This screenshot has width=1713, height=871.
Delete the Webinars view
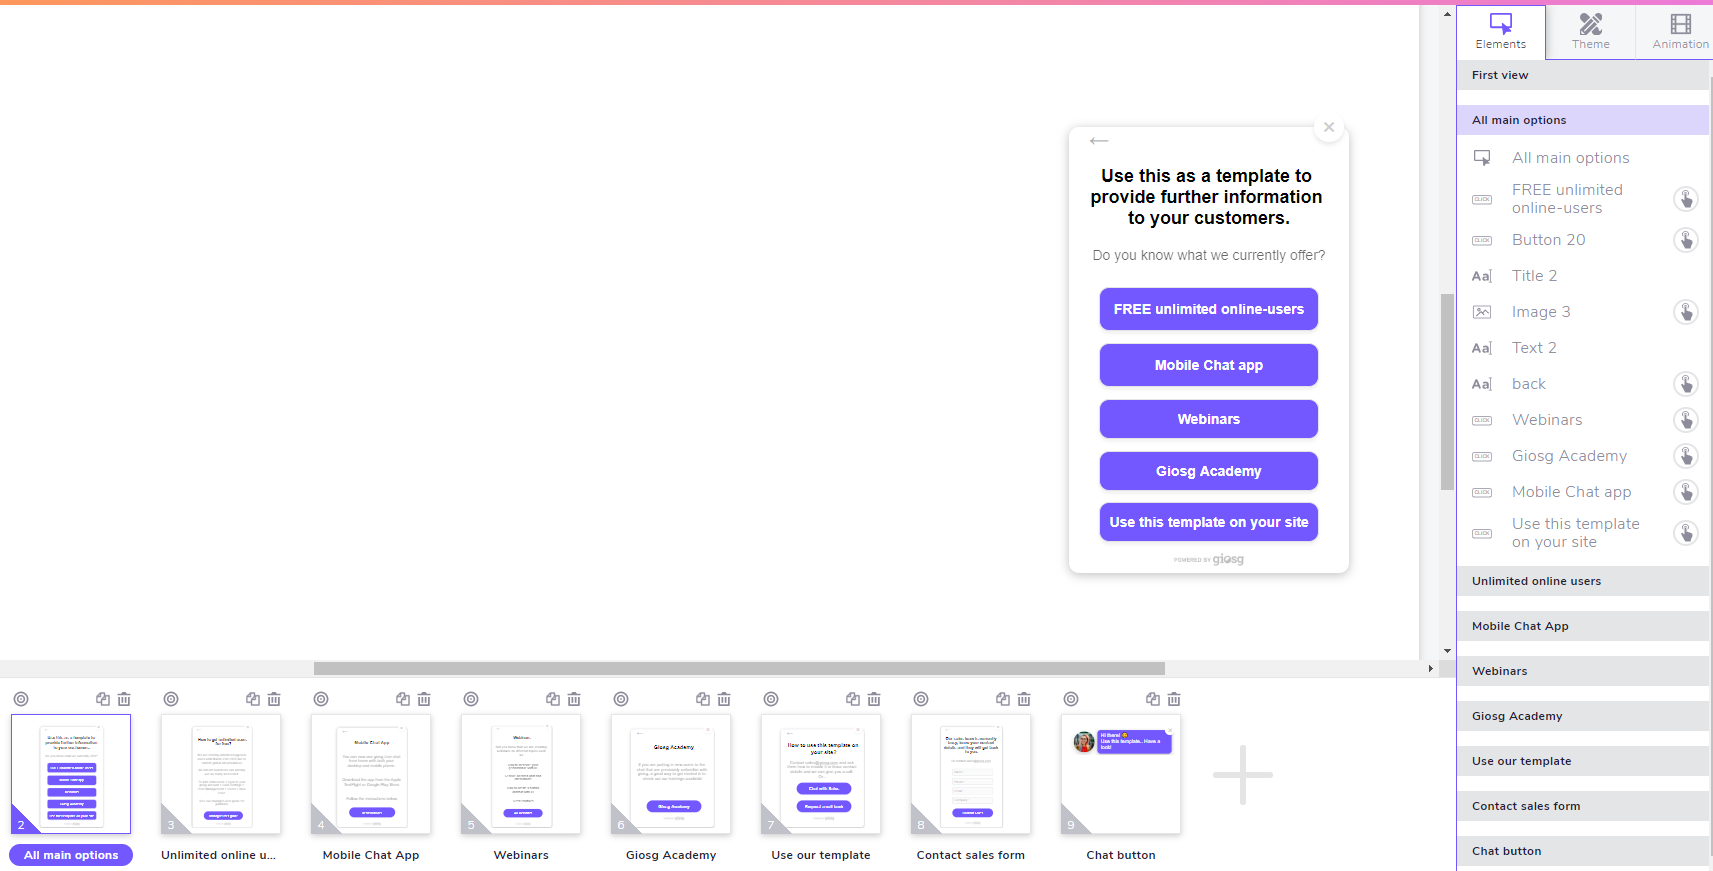(x=574, y=699)
